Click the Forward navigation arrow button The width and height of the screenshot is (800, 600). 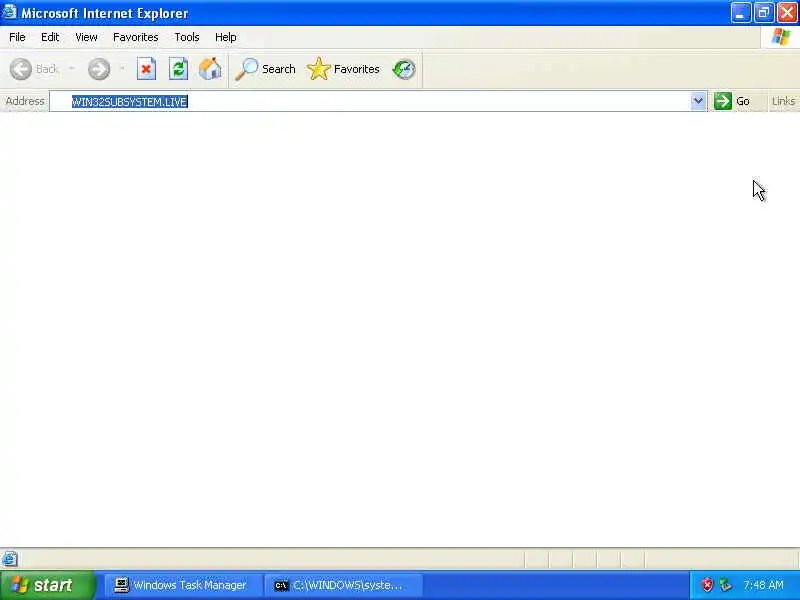(x=99, y=69)
